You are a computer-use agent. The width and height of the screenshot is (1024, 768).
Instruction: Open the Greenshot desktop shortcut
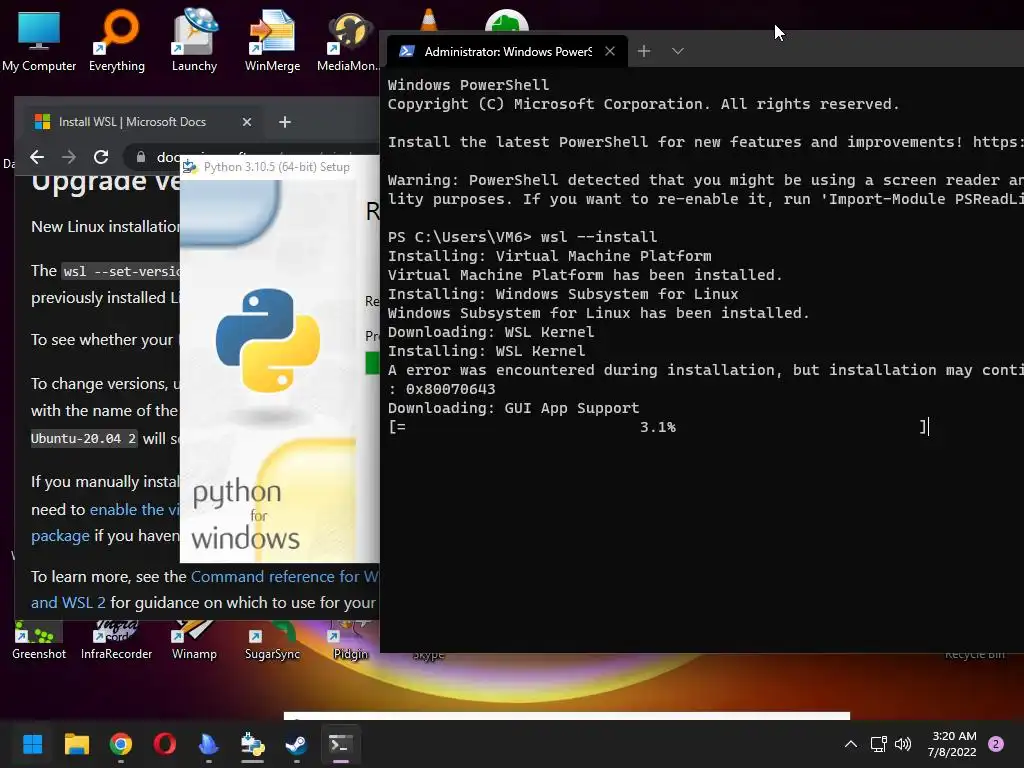point(39,641)
